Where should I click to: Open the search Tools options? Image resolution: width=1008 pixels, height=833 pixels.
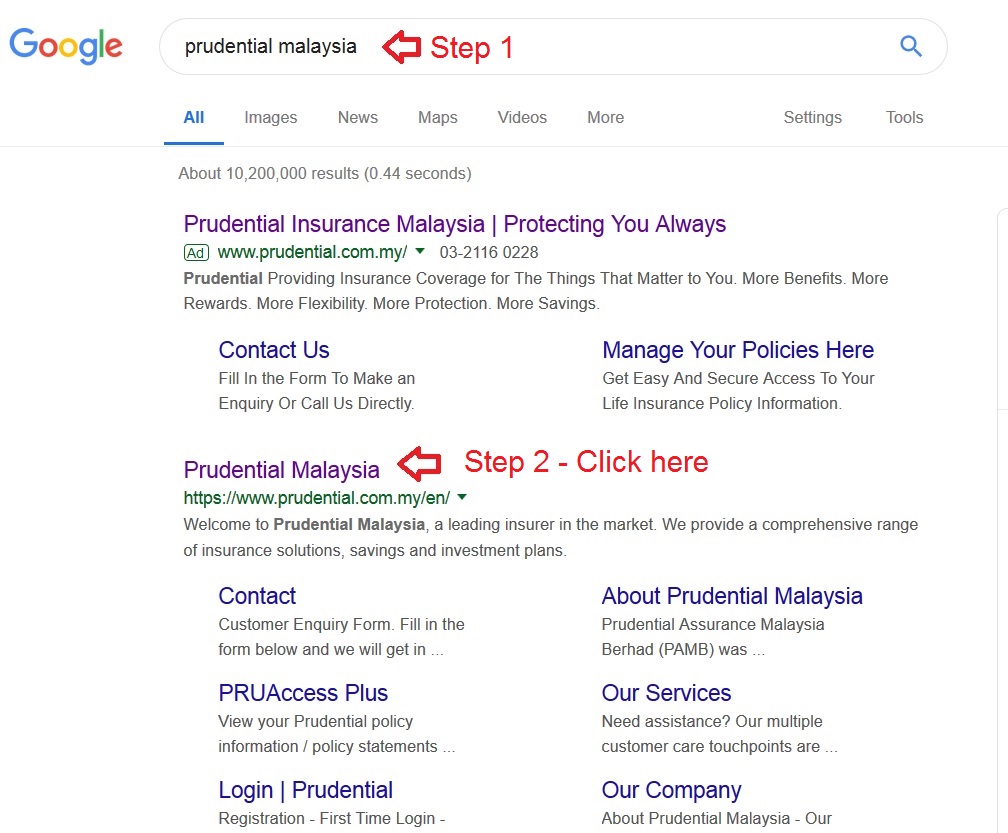tap(904, 117)
